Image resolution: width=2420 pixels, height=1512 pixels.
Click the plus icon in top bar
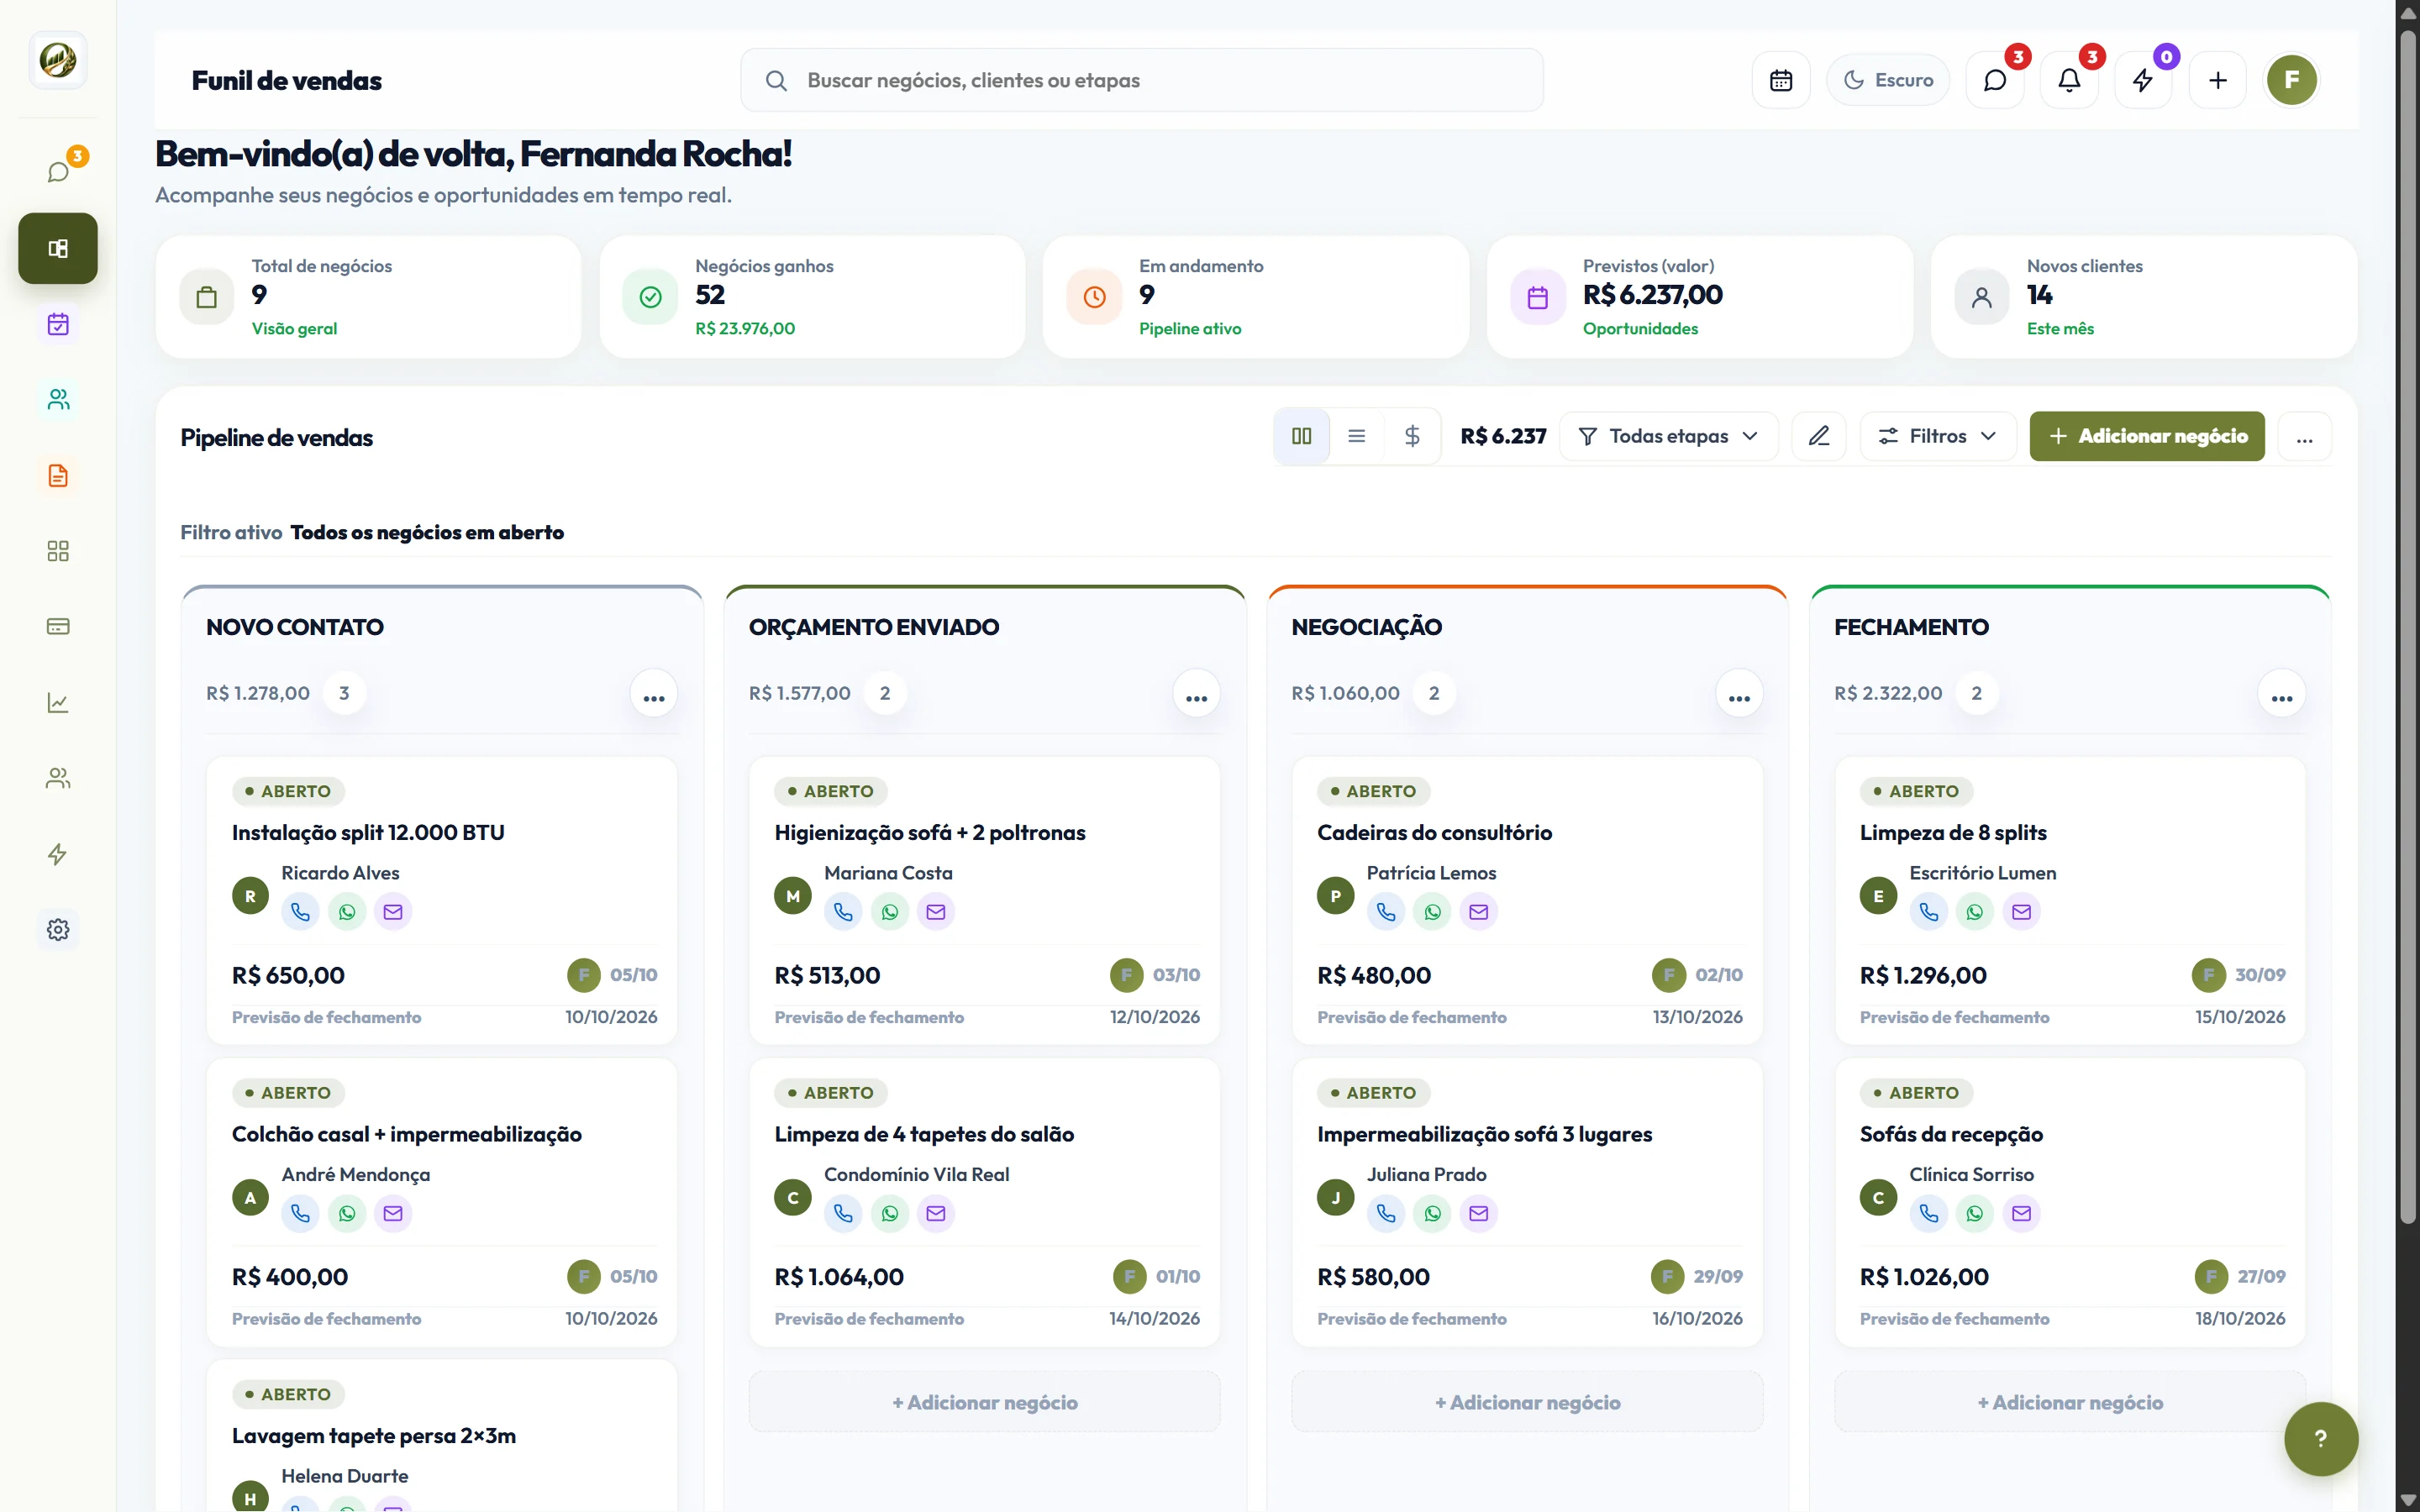pyautogui.click(x=2217, y=80)
